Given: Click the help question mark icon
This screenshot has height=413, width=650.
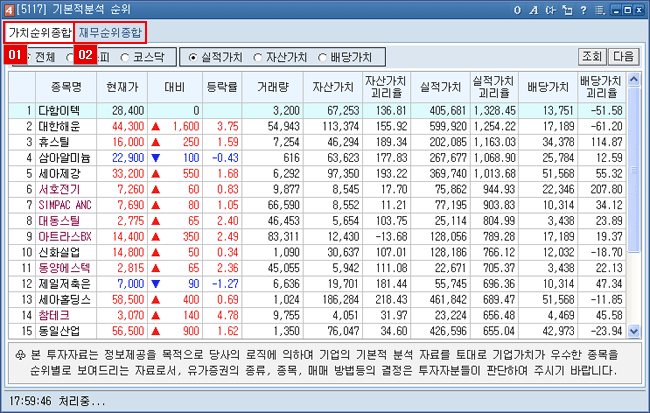Looking at the screenshot, I should point(583,9).
